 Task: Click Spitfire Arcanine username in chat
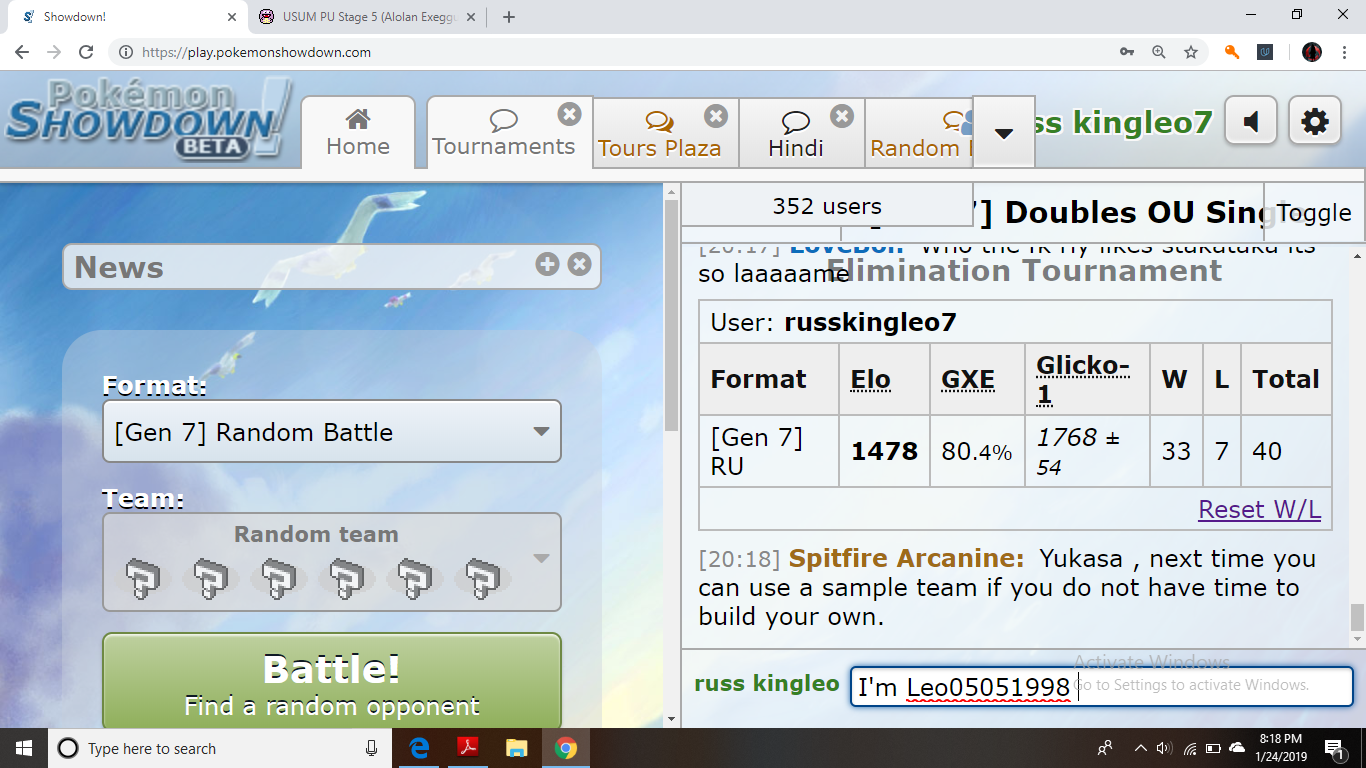coord(906,558)
